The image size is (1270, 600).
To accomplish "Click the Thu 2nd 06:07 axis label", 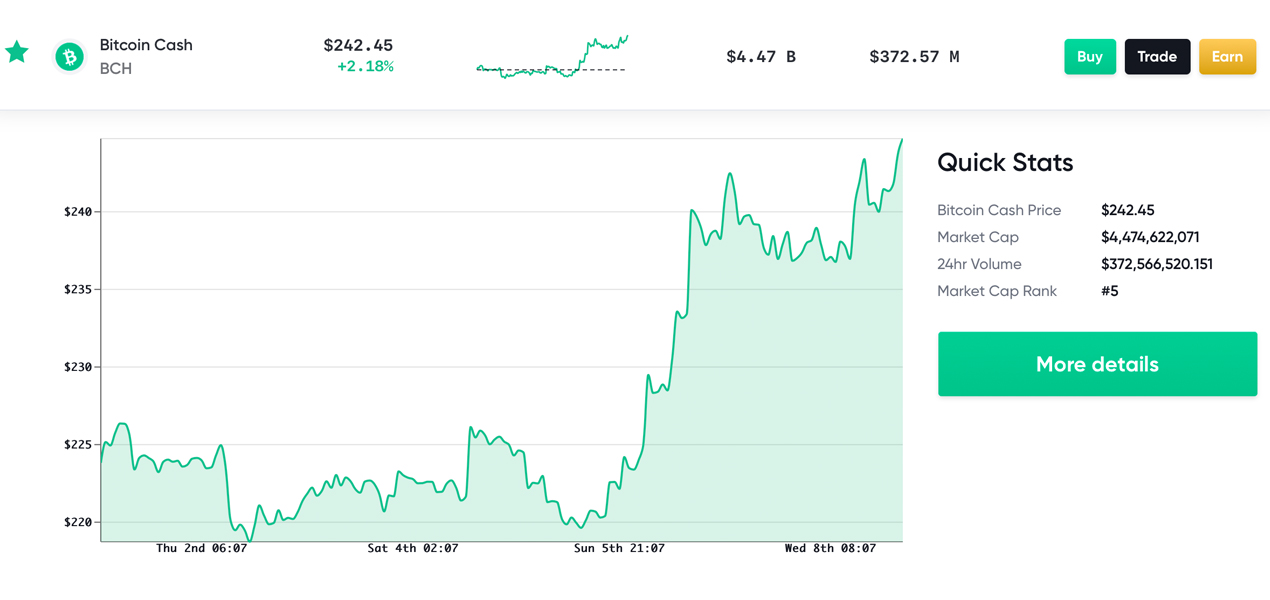I will pyautogui.click(x=201, y=548).
